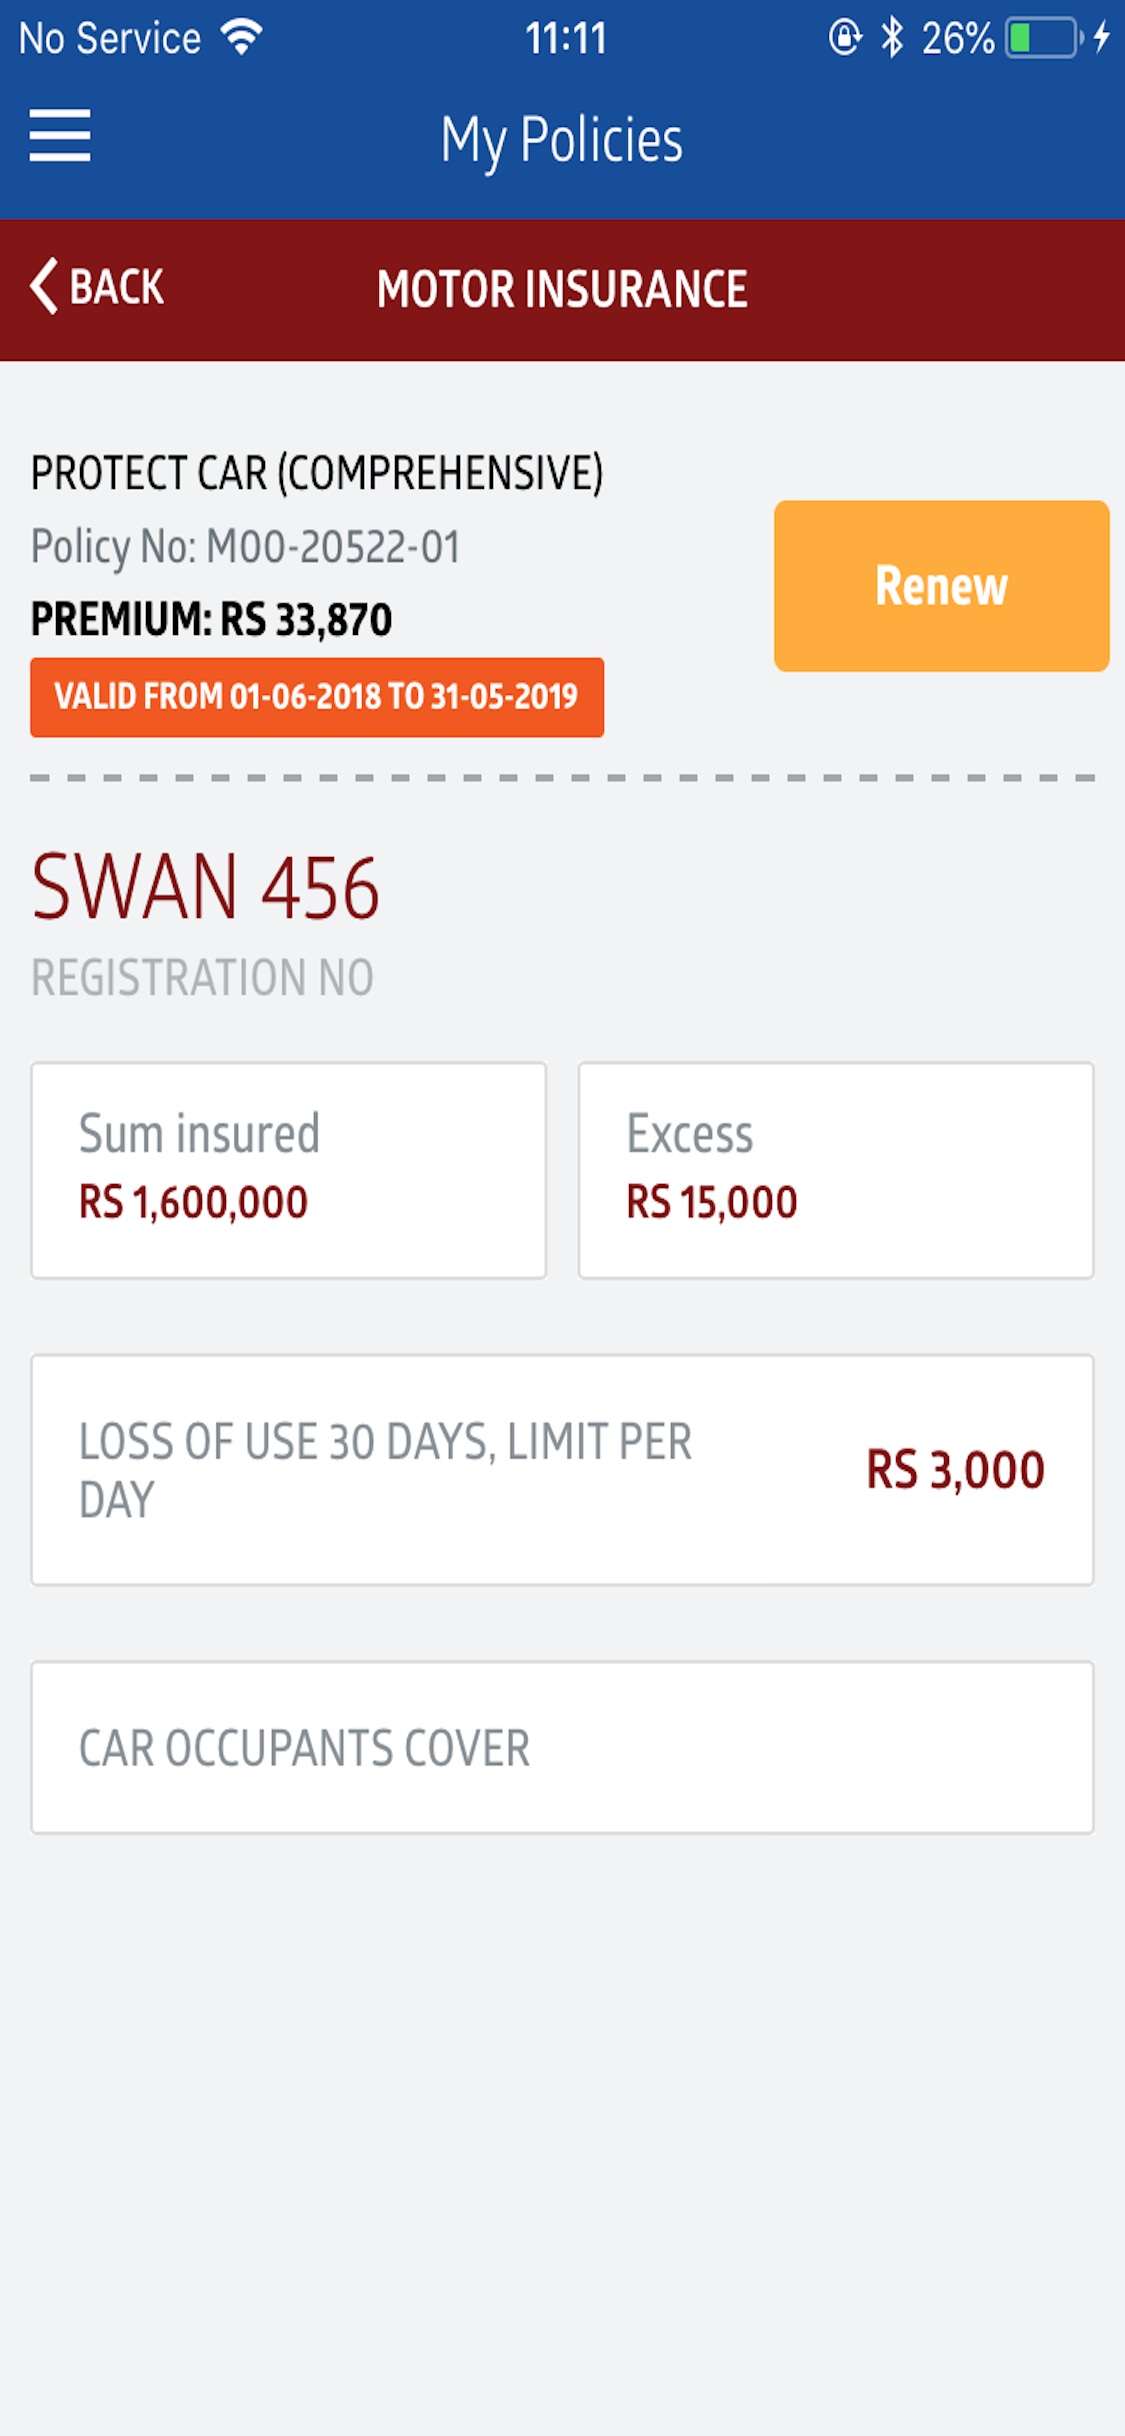Image resolution: width=1125 pixels, height=2436 pixels.
Task: Select the Policy No M00-20522-01 text
Action: pyautogui.click(x=246, y=547)
